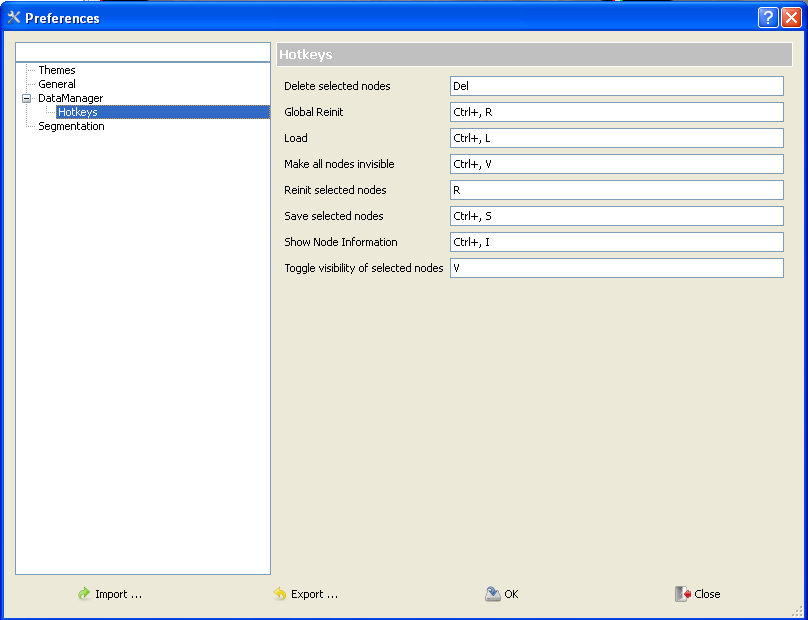808x620 pixels.
Task: Select the DataManager tree item label
Action: point(70,98)
